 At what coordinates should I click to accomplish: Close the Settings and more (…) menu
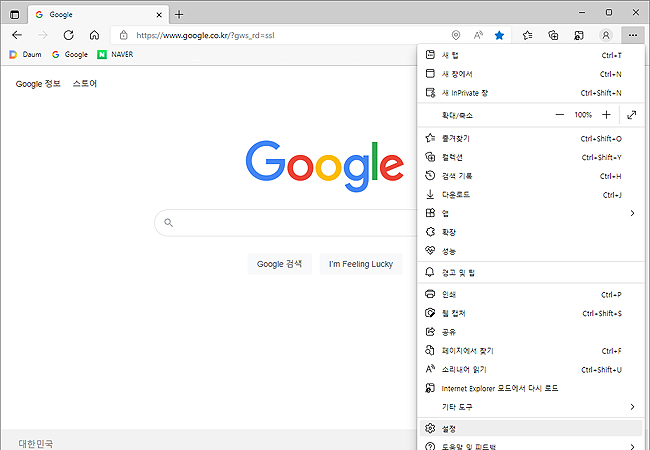(x=633, y=35)
